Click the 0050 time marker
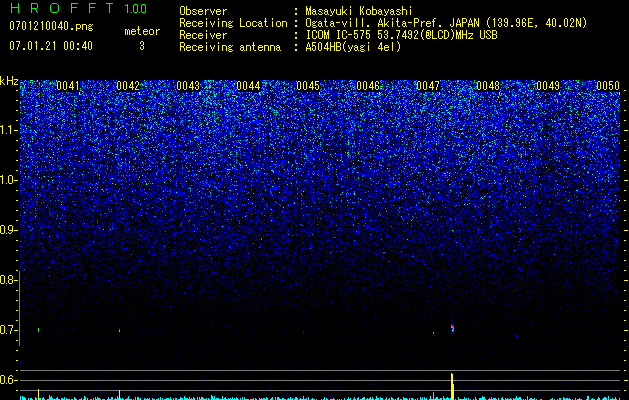The height and width of the screenshot is (400, 629). 608,86
